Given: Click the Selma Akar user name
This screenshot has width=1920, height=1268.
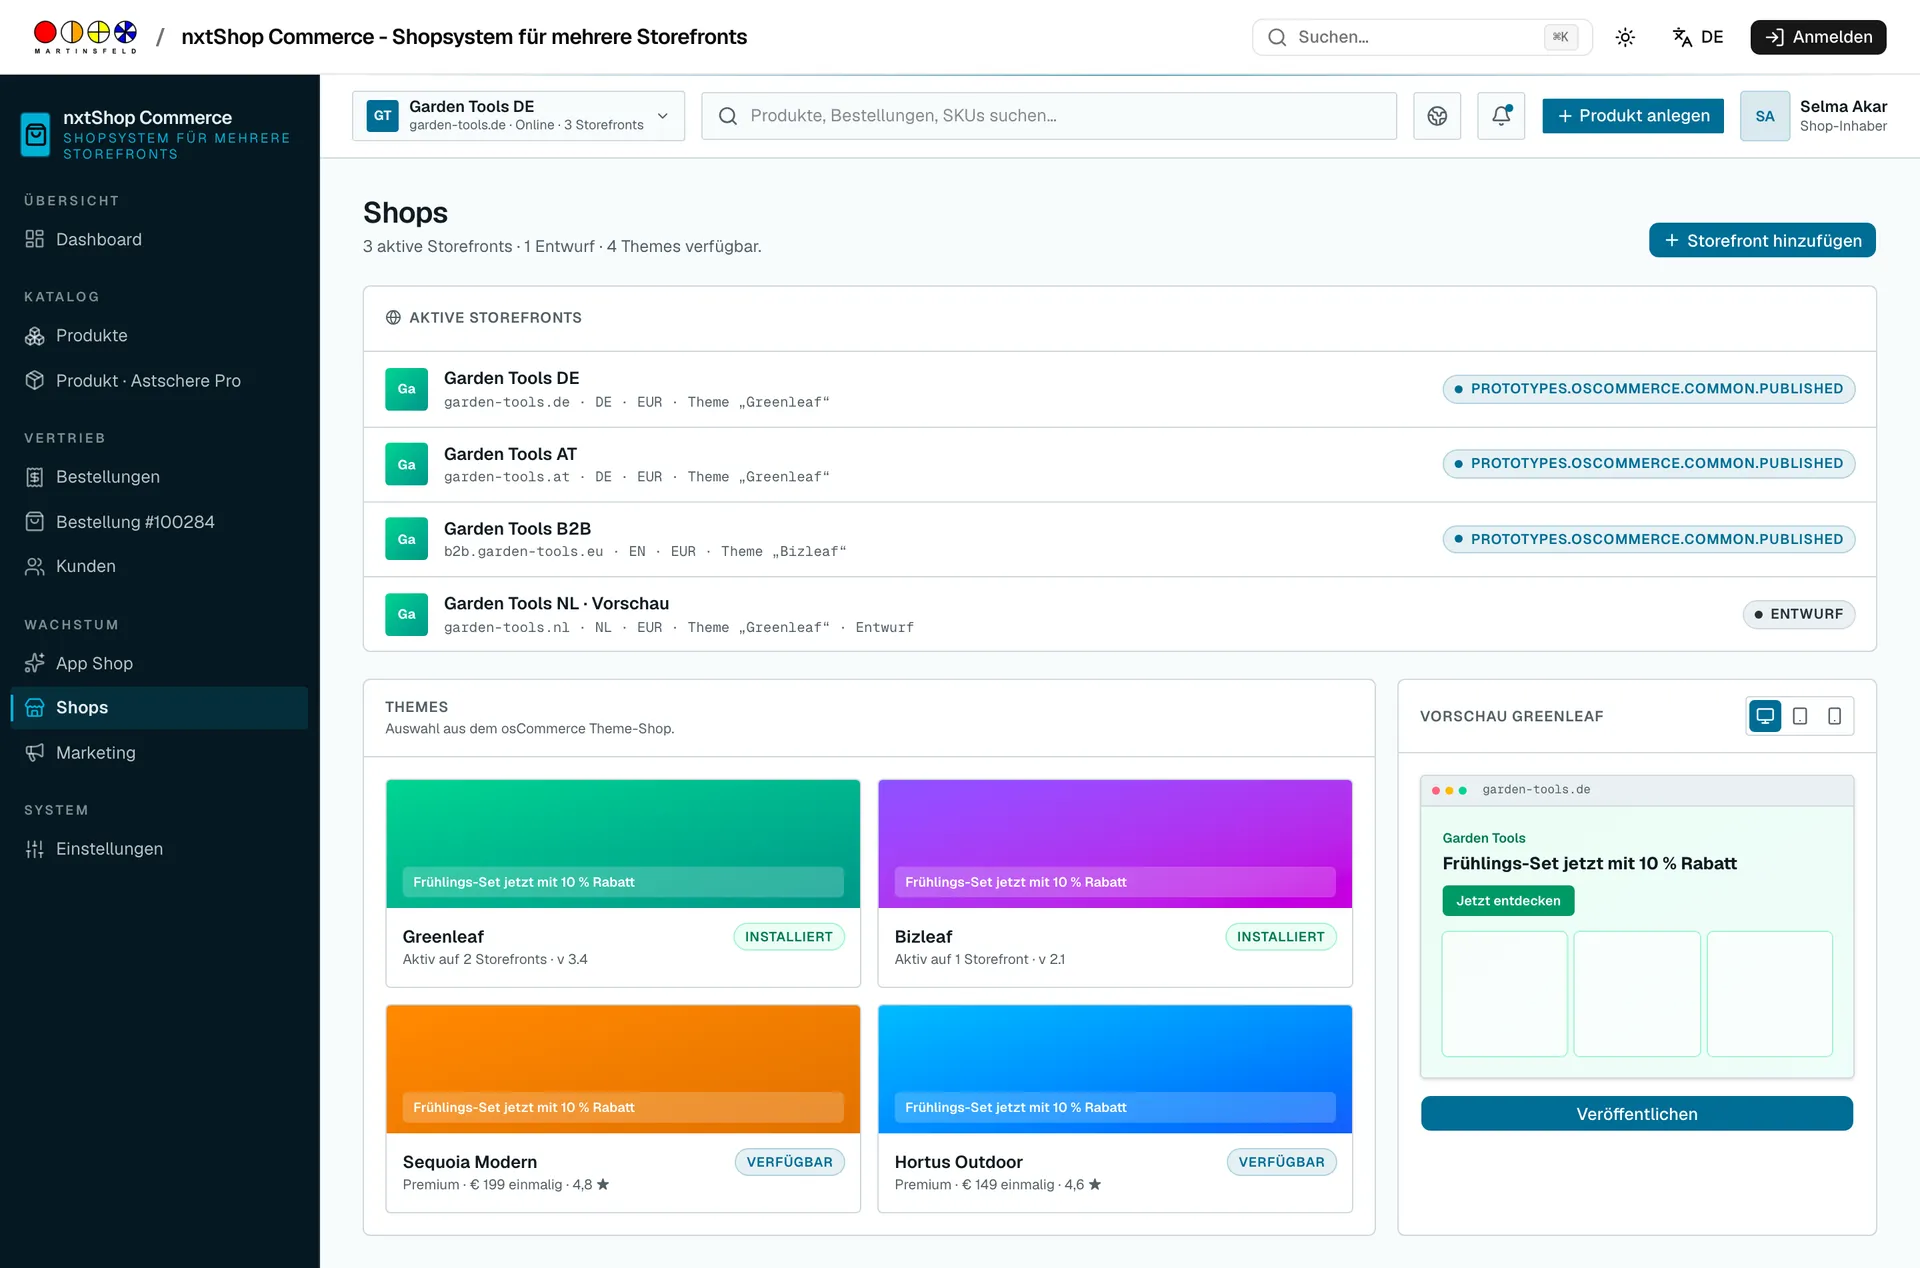Looking at the screenshot, I should pos(1843,106).
